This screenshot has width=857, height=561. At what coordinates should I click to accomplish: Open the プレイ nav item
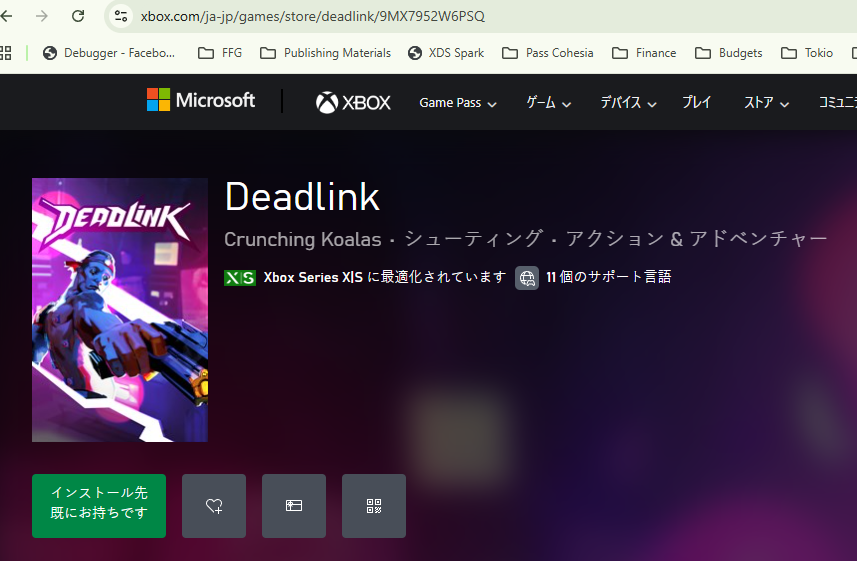[696, 102]
